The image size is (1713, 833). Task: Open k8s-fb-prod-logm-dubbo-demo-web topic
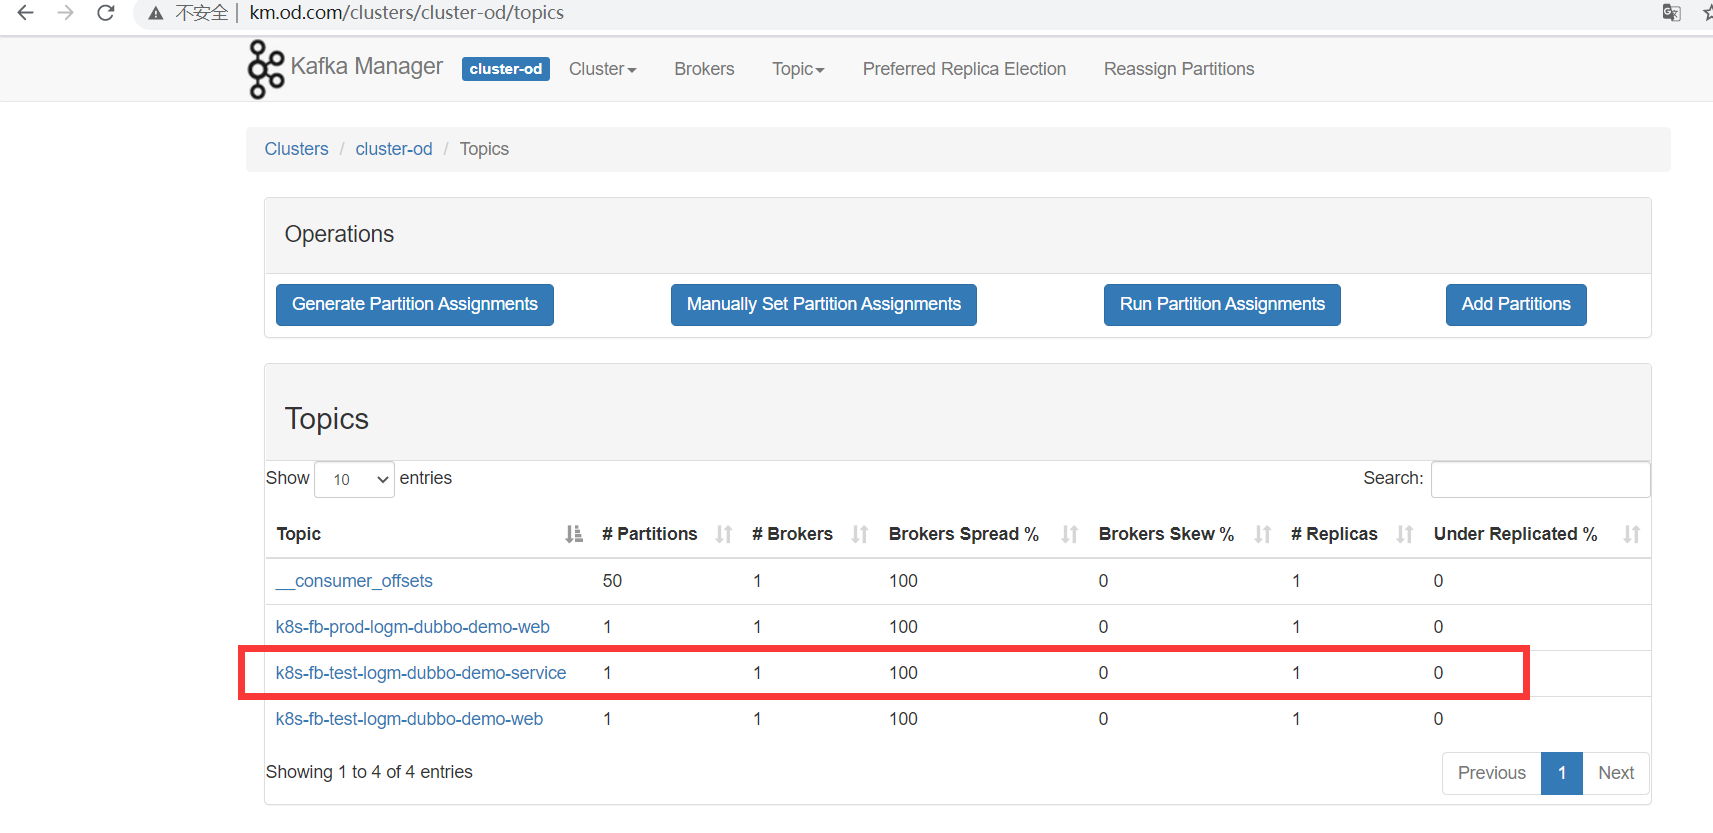click(413, 627)
